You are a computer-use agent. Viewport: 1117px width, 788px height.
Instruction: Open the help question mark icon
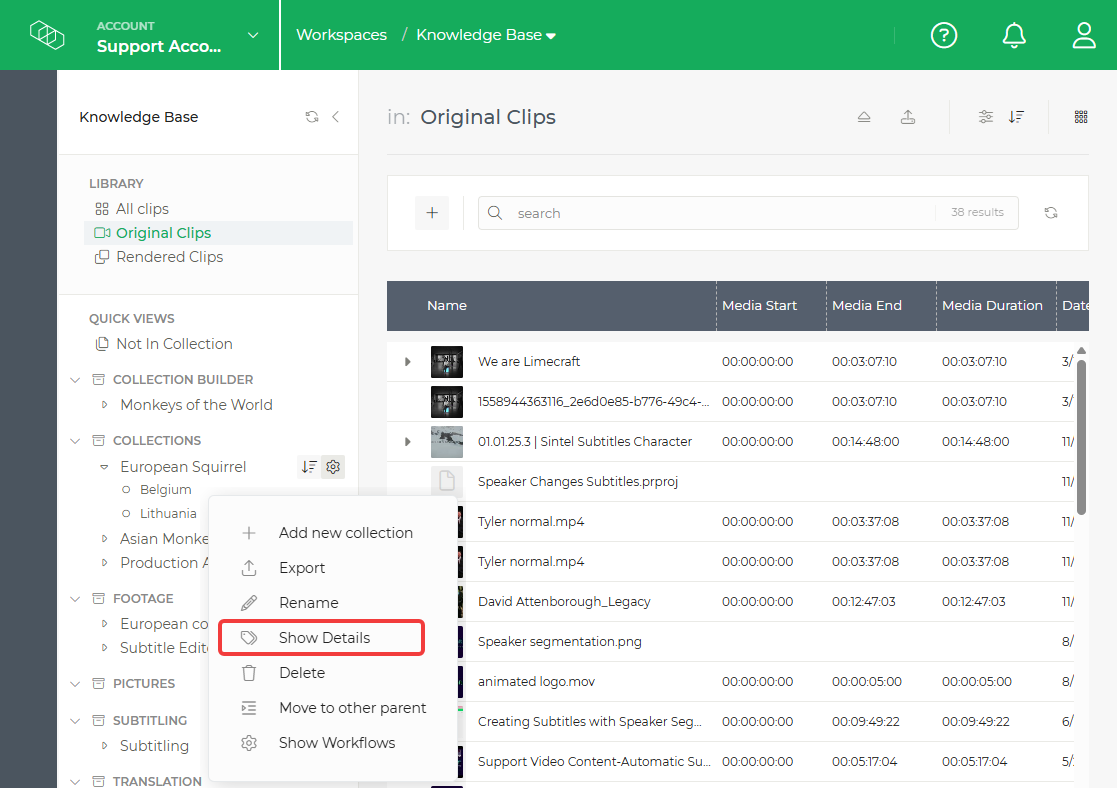(x=944, y=35)
